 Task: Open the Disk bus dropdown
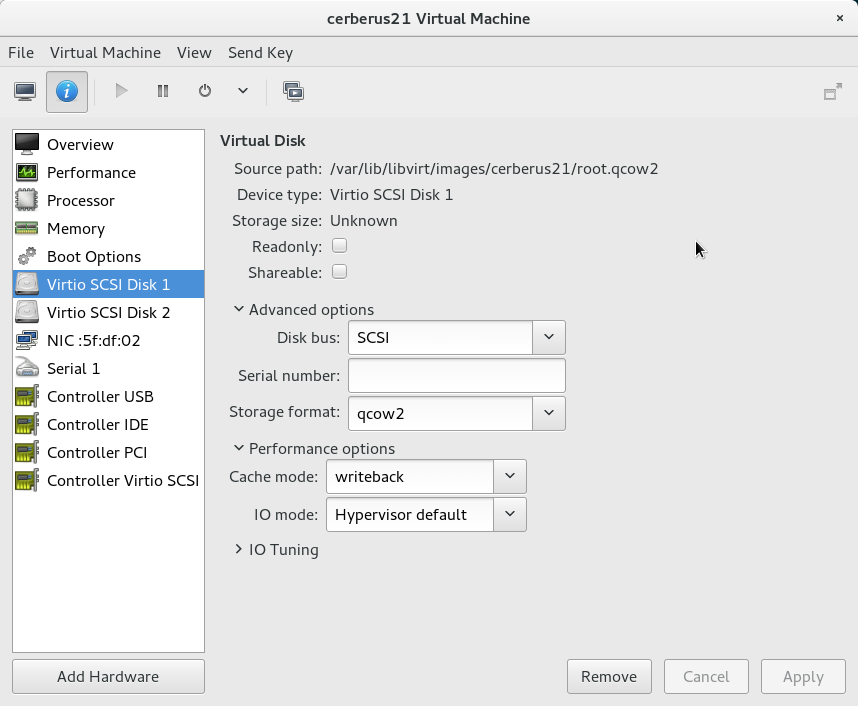548,338
